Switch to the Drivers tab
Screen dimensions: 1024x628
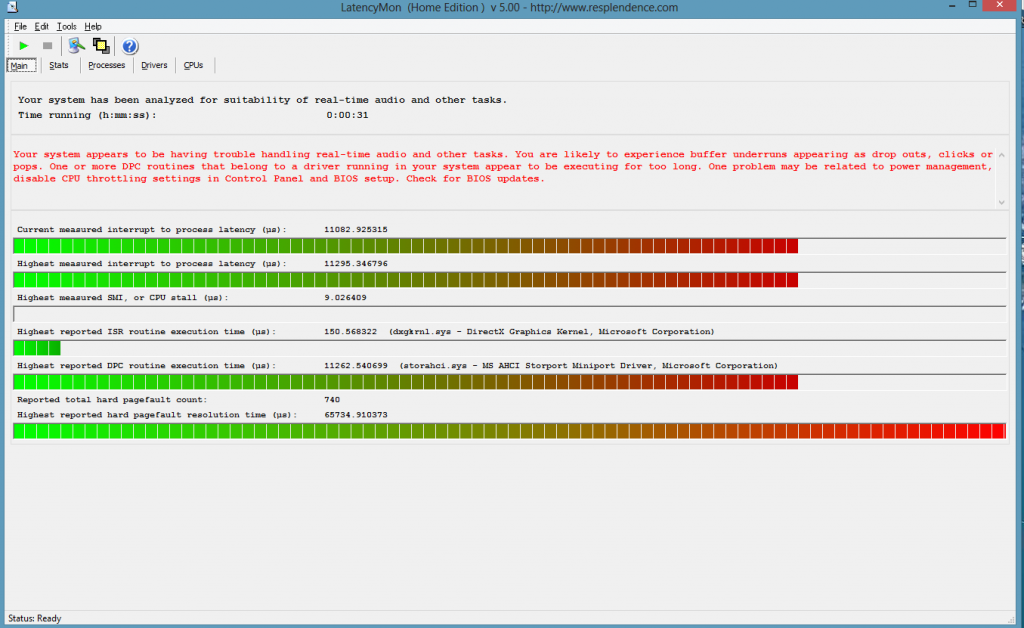154,65
